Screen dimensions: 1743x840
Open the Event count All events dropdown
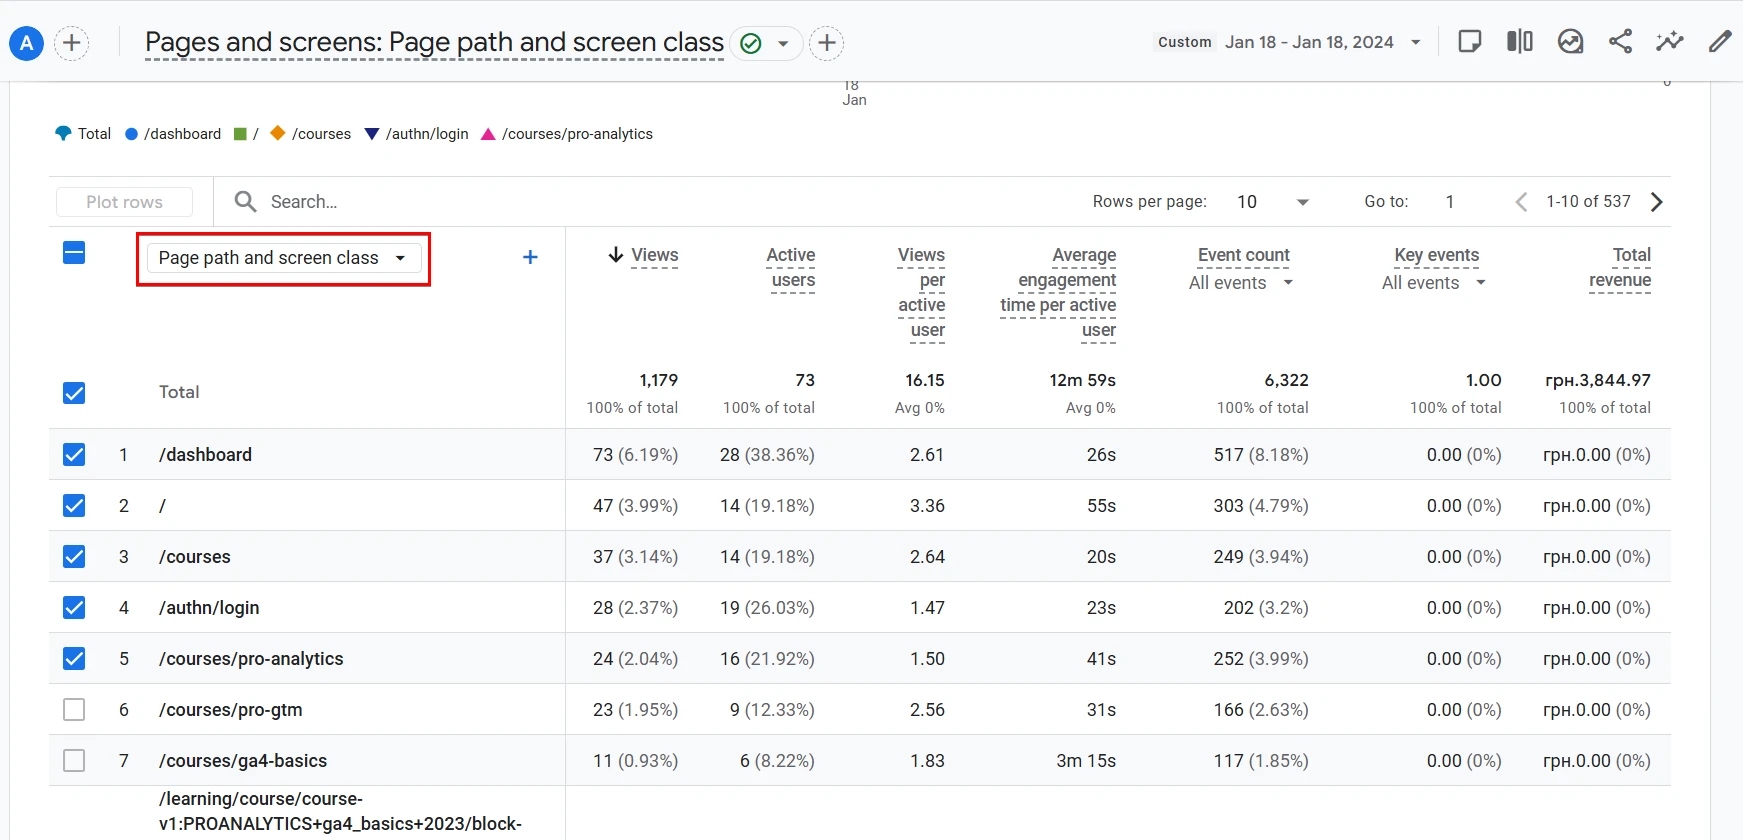(1241, 283)
